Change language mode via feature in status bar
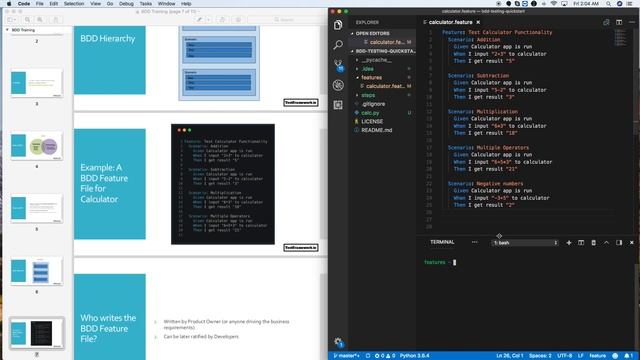This screenshot has width=640, height=360. (597, 356)
